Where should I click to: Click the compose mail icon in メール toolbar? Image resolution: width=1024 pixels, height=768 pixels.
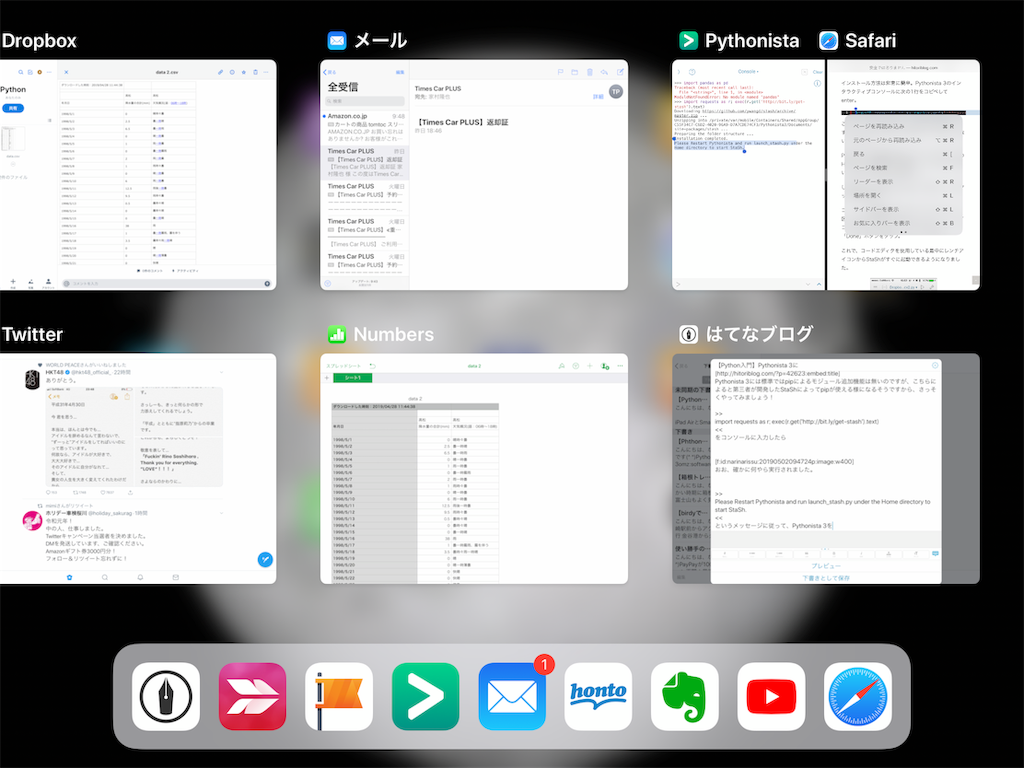click(620, 72)
